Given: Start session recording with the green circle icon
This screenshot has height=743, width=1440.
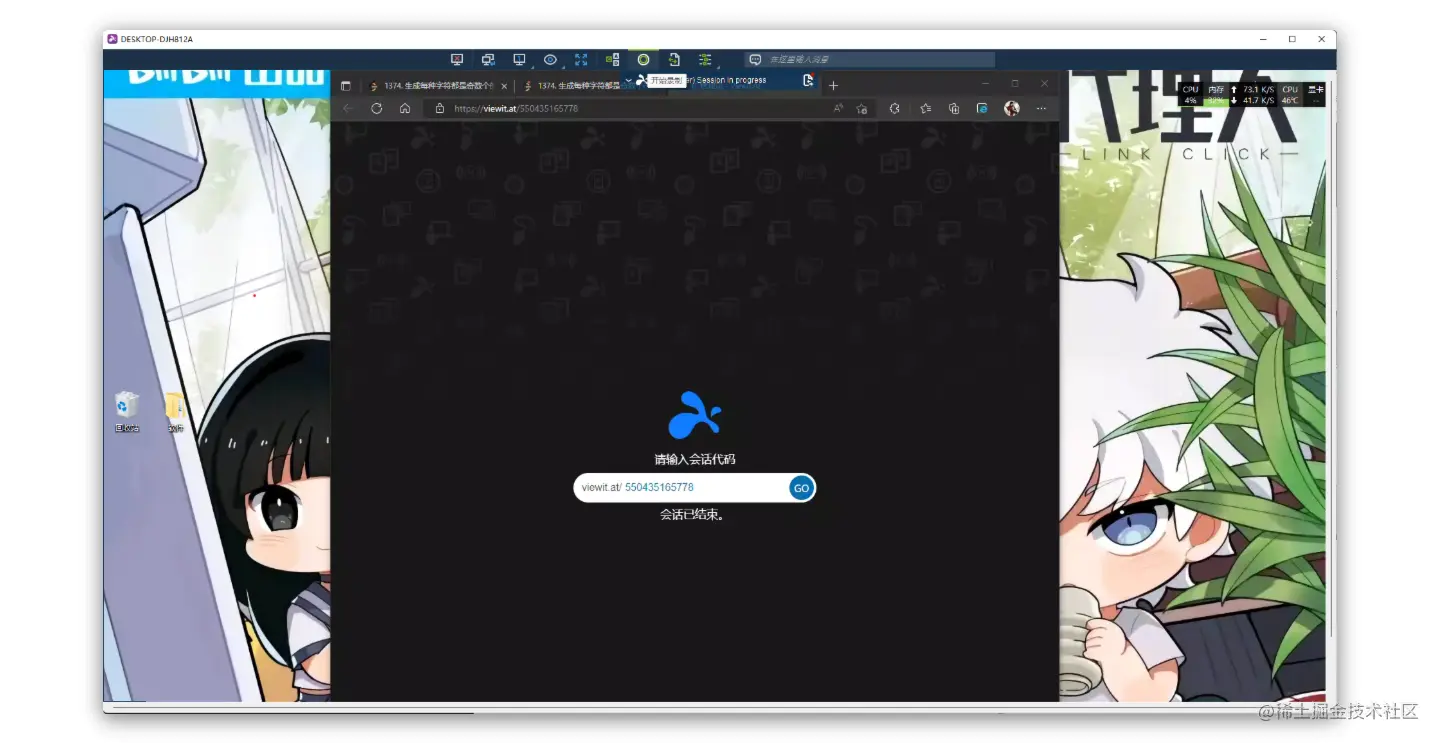Looking at the screenshot, I should pos(643,60).
